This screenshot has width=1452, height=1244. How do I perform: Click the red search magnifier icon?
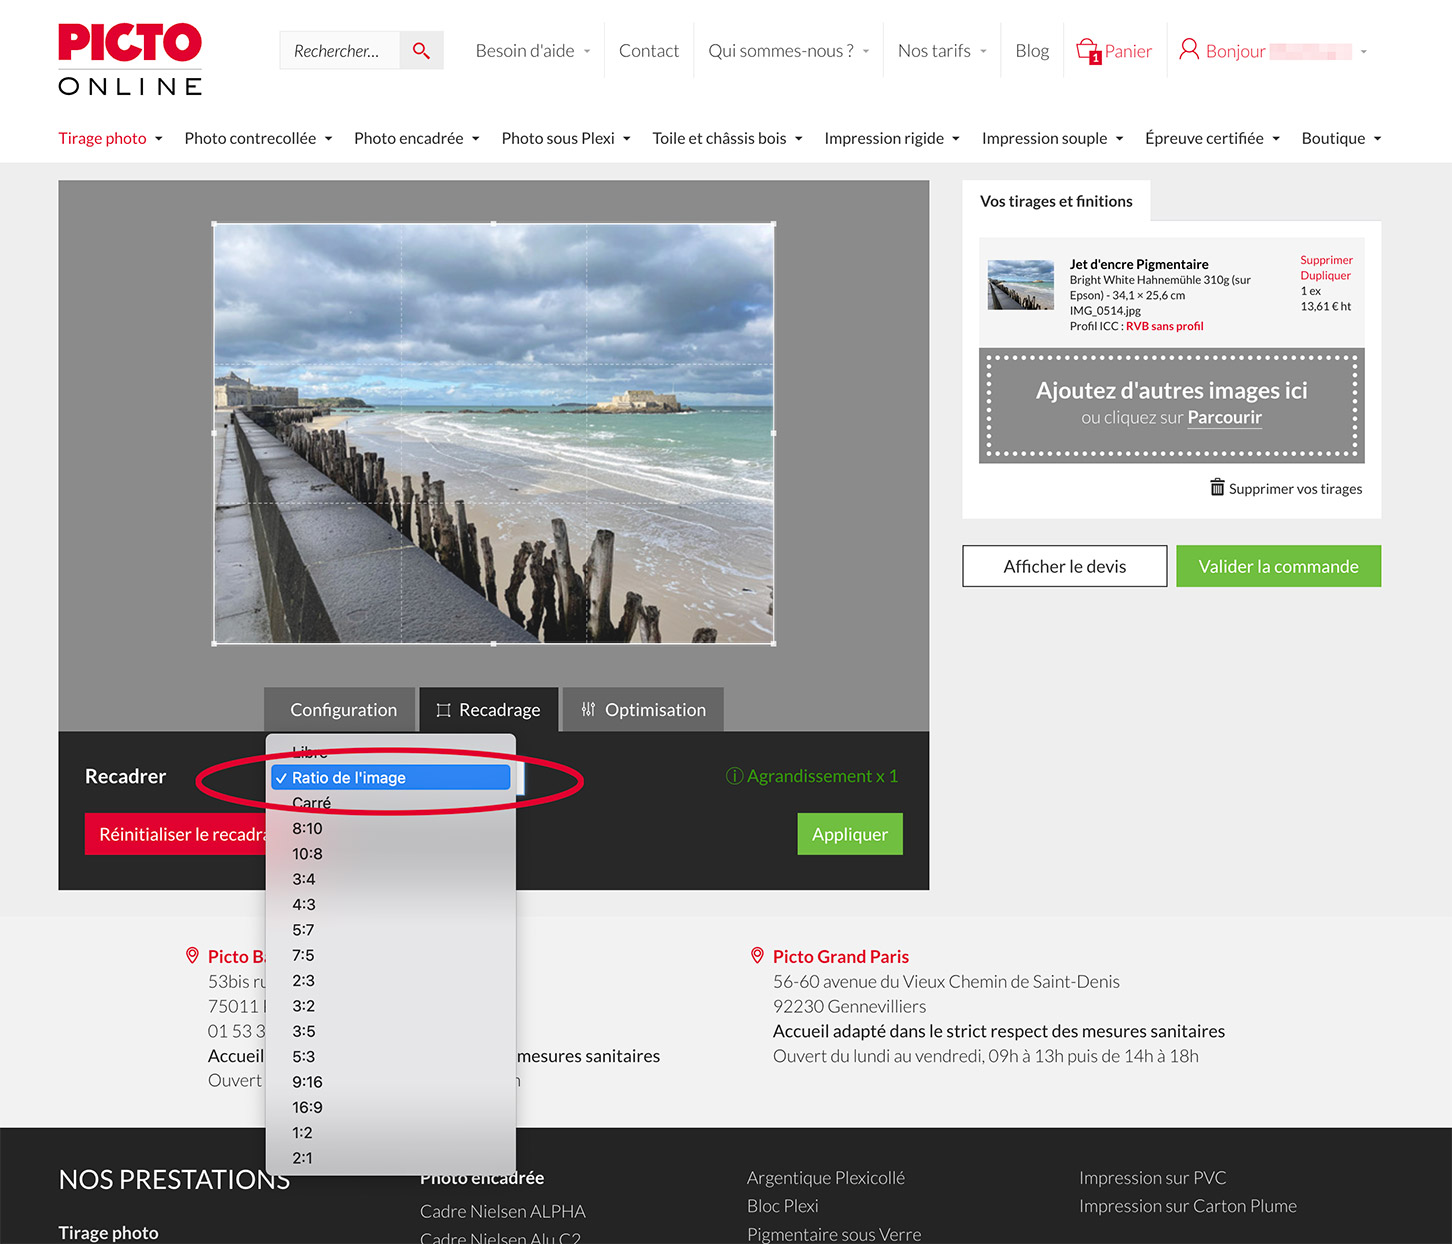(421, 51)
